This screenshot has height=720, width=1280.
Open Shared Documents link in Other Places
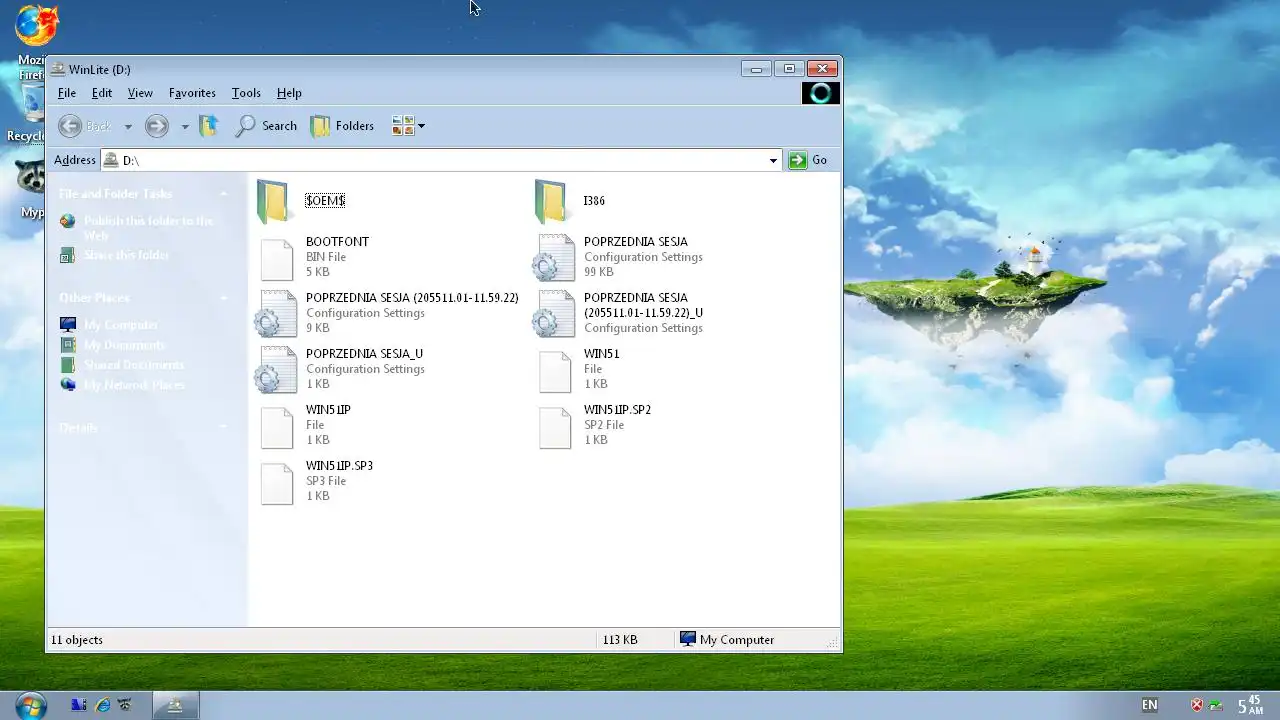134,365
